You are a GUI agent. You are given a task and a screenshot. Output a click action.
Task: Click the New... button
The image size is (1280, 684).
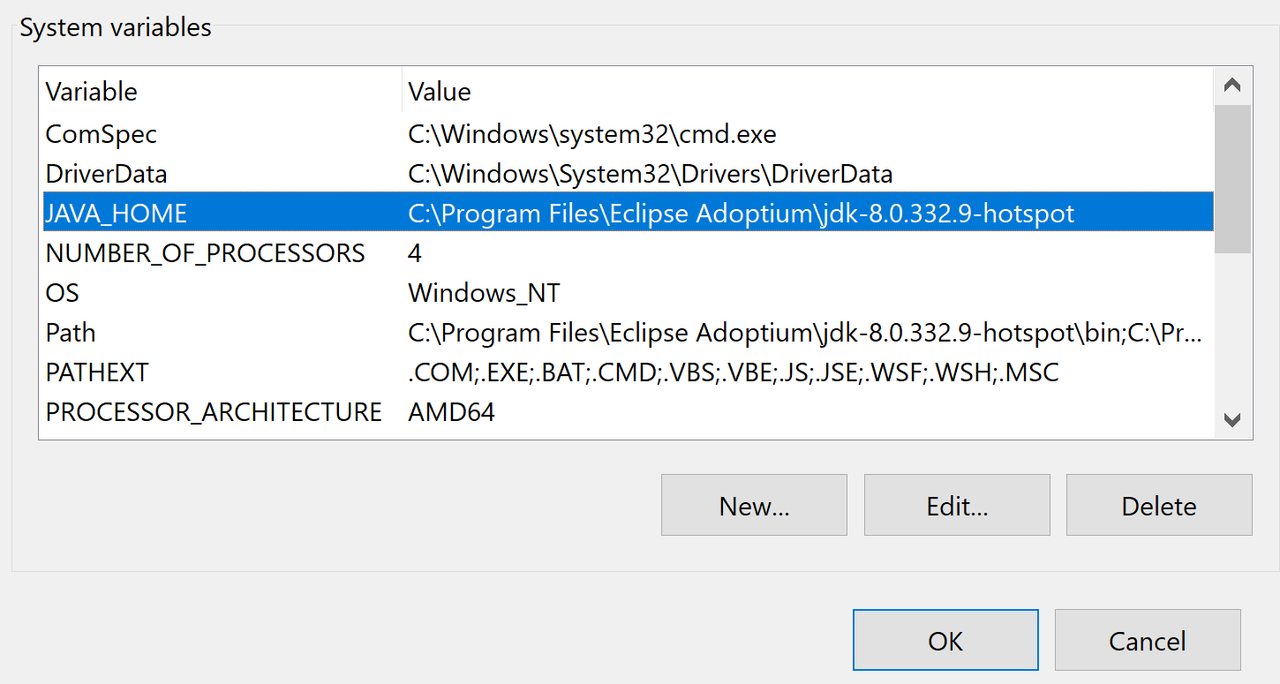(754, 505)
